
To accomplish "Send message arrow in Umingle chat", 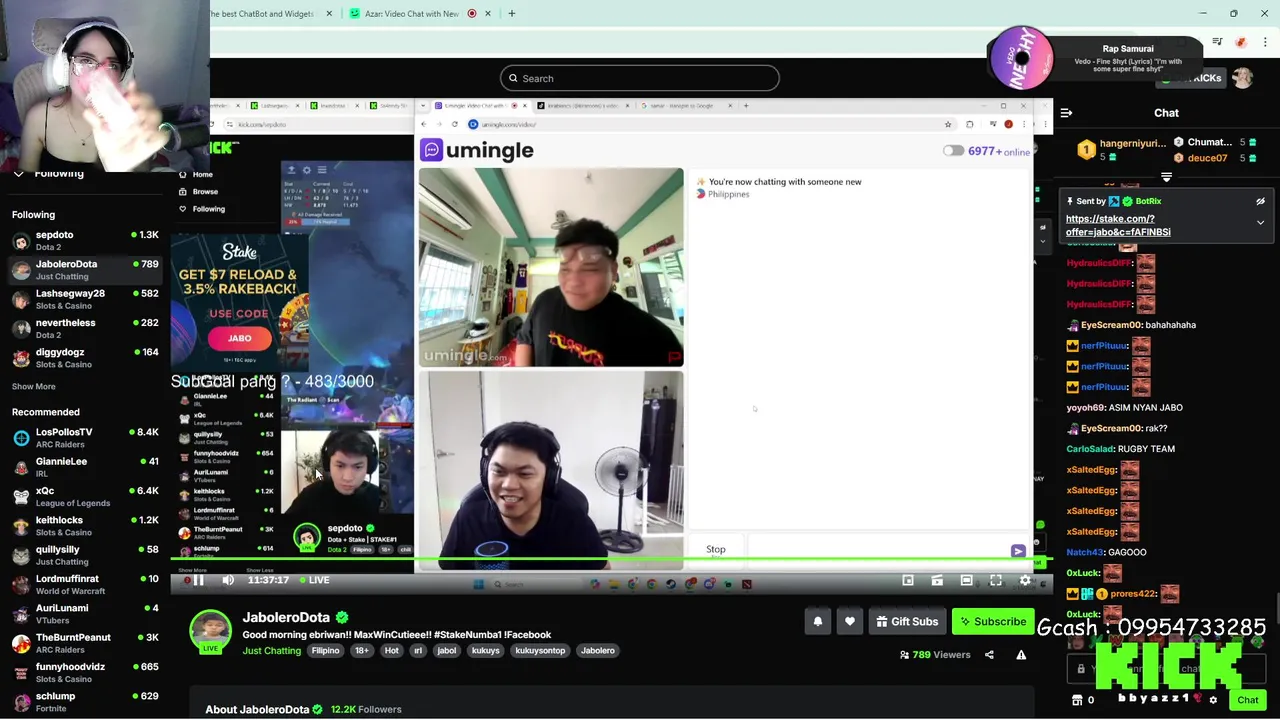I will (1018, 551).
